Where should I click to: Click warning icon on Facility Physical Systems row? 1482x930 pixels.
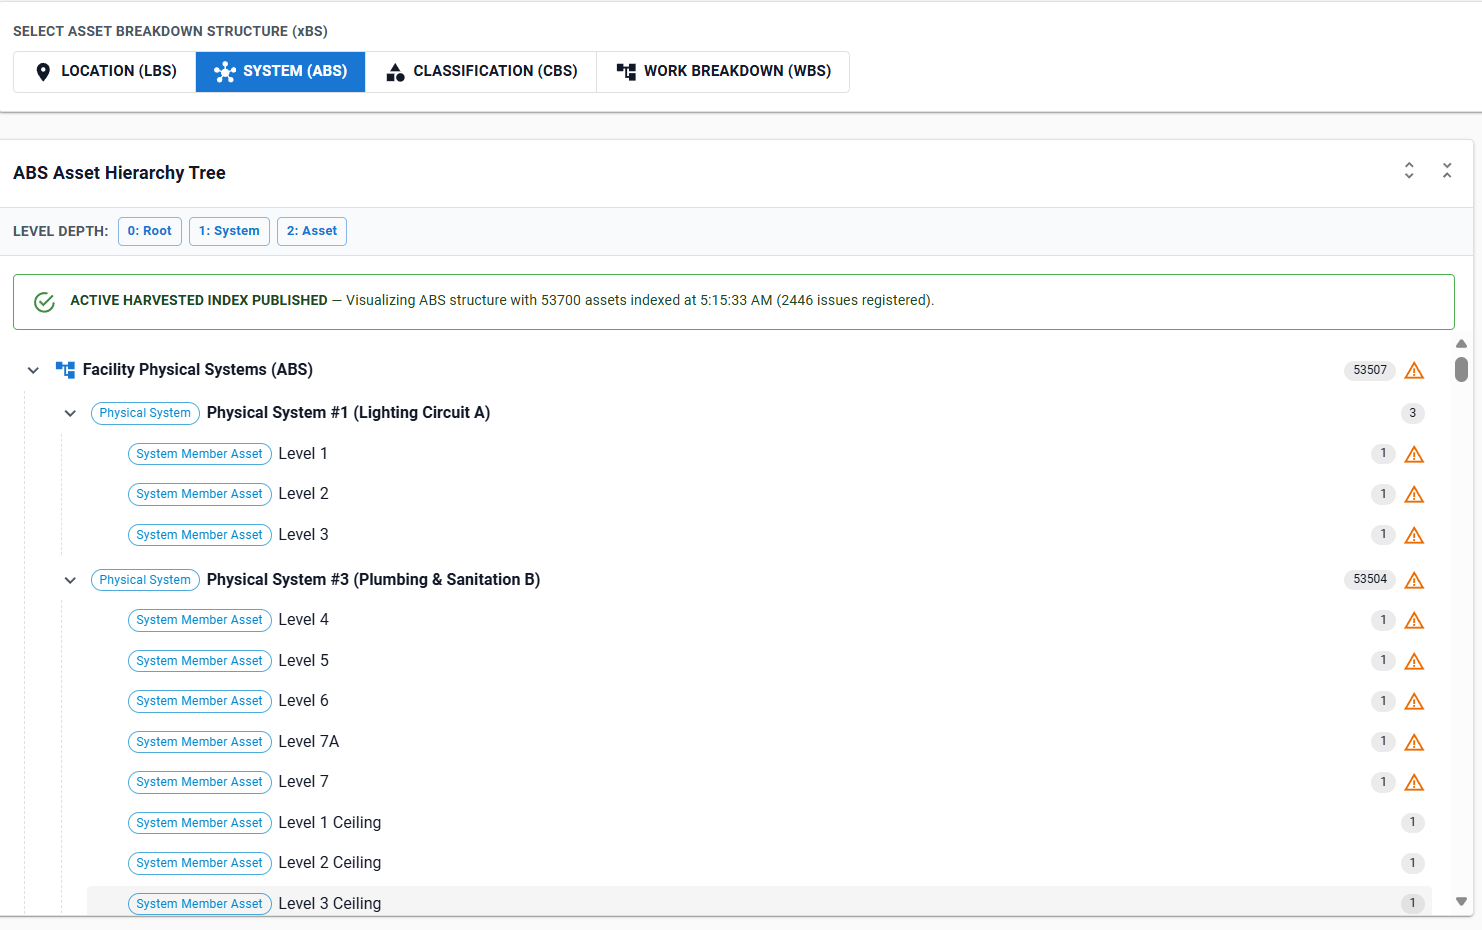[x=1414, y=371]
